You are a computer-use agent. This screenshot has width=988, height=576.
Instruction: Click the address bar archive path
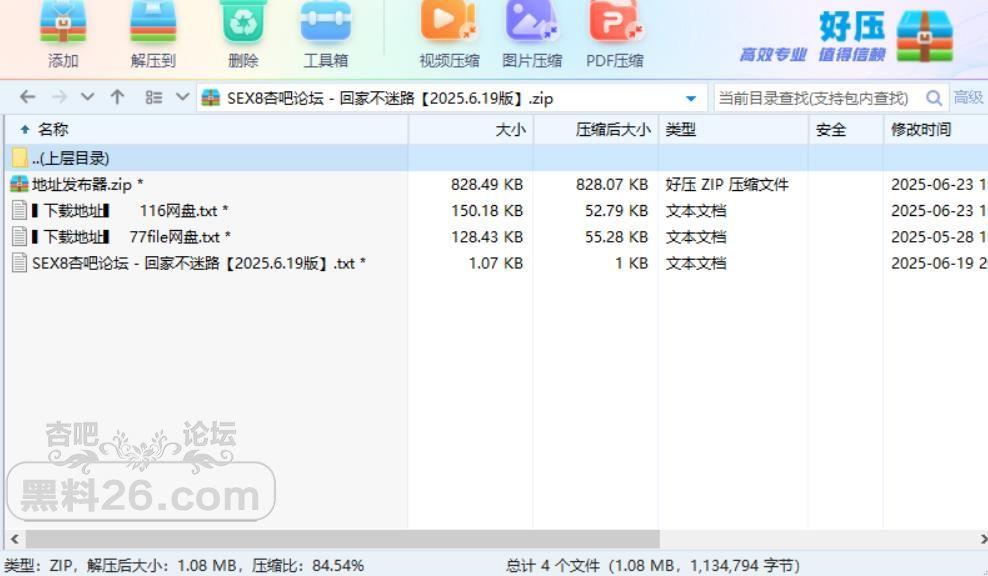(x=389, y=98)
